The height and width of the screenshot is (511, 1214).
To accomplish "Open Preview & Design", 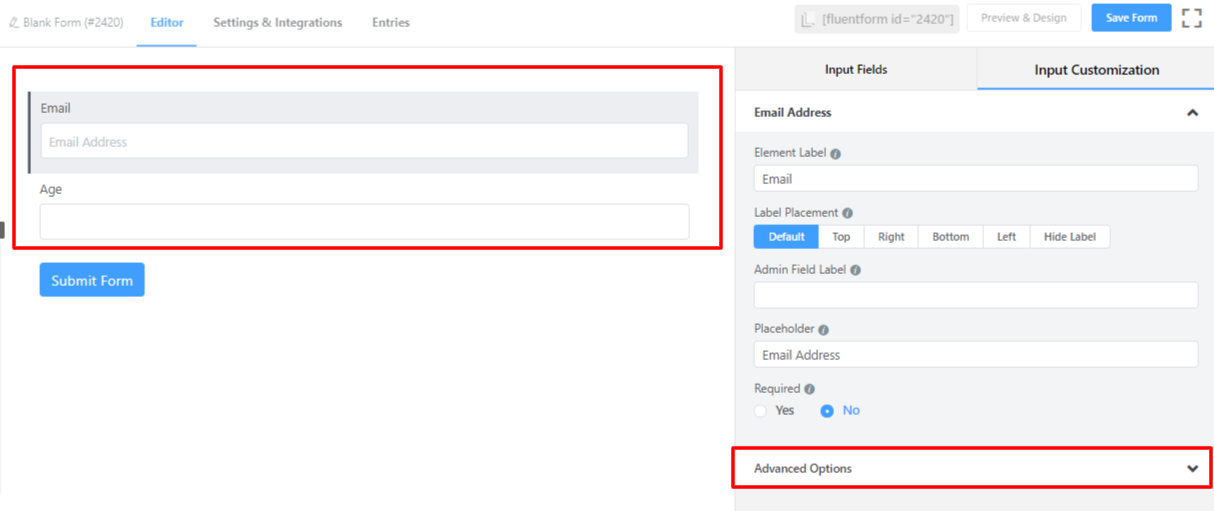I will tap(1023, 18).
